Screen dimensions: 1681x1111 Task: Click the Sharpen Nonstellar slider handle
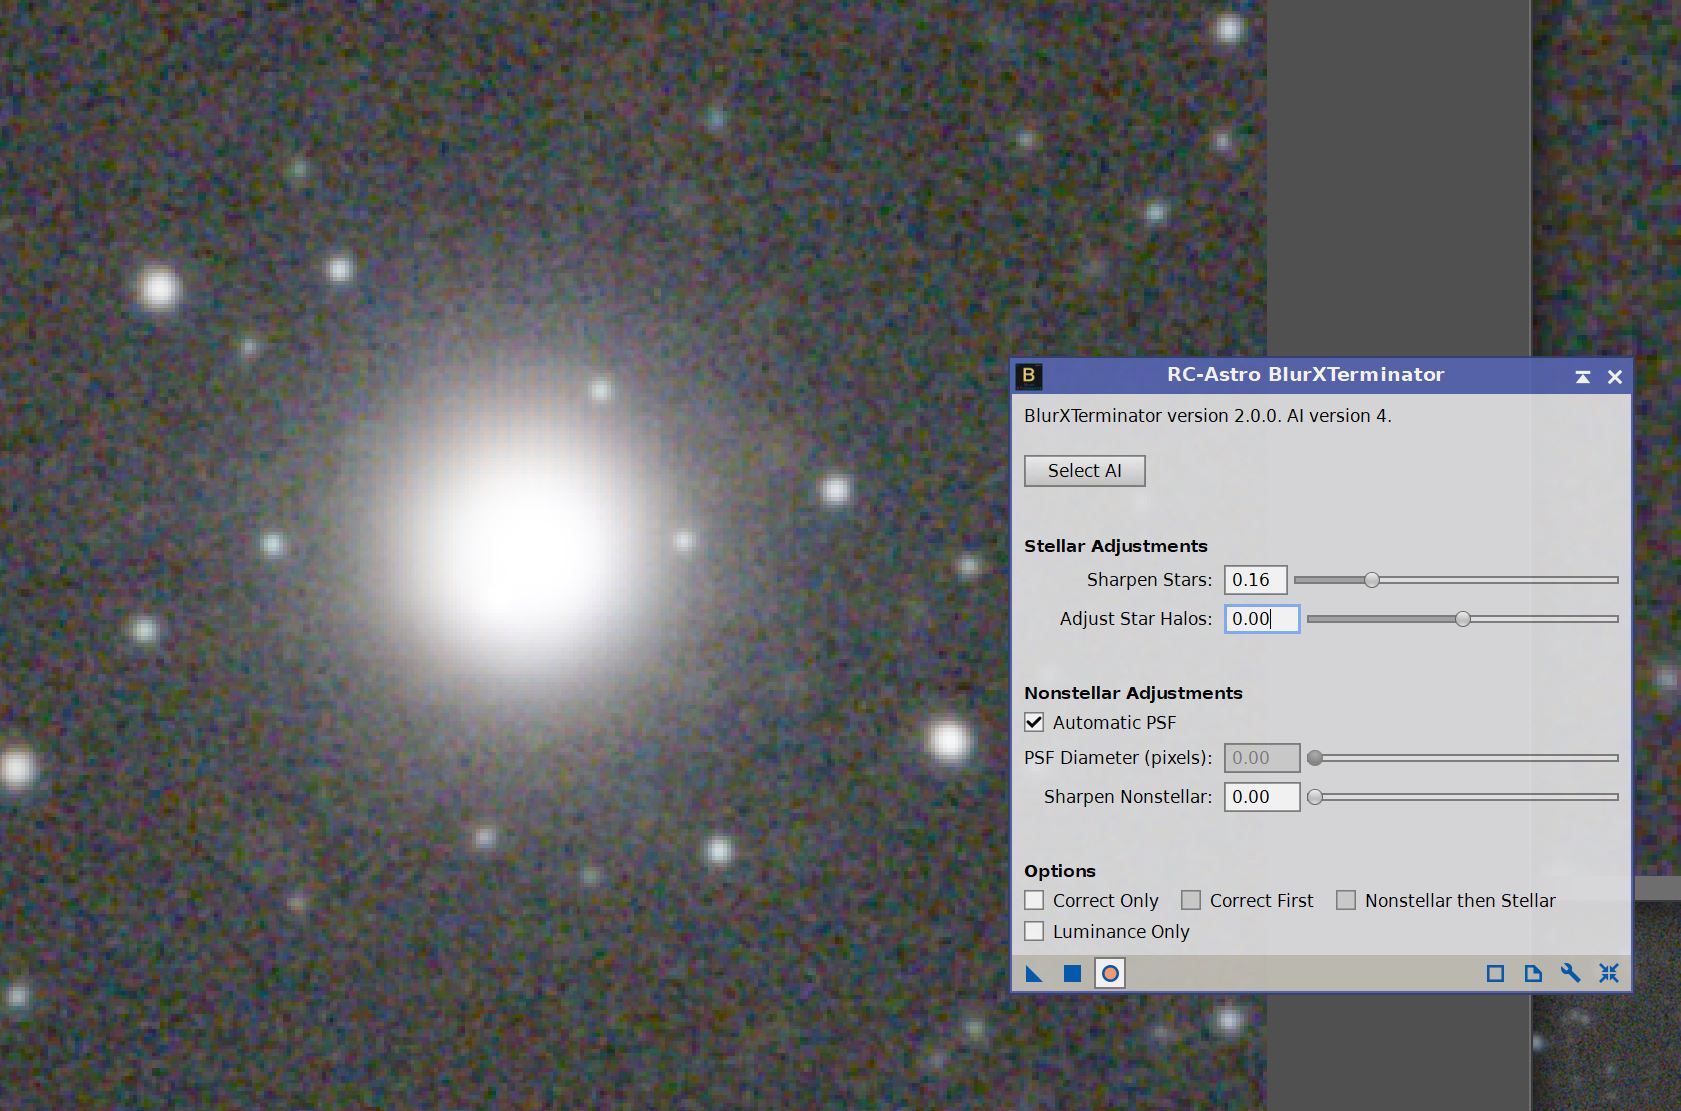click(x=1315, y=797)
